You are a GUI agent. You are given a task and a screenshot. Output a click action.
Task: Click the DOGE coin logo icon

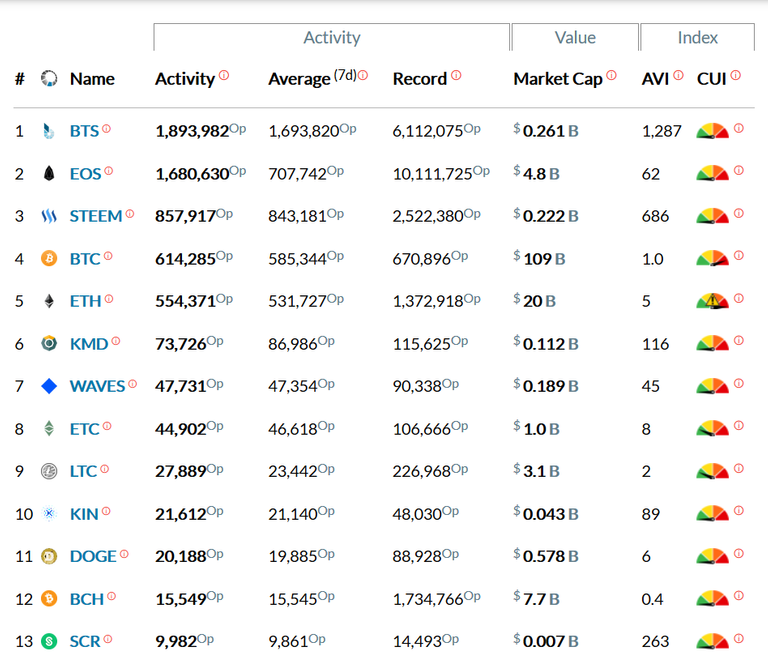click(48, 556)
